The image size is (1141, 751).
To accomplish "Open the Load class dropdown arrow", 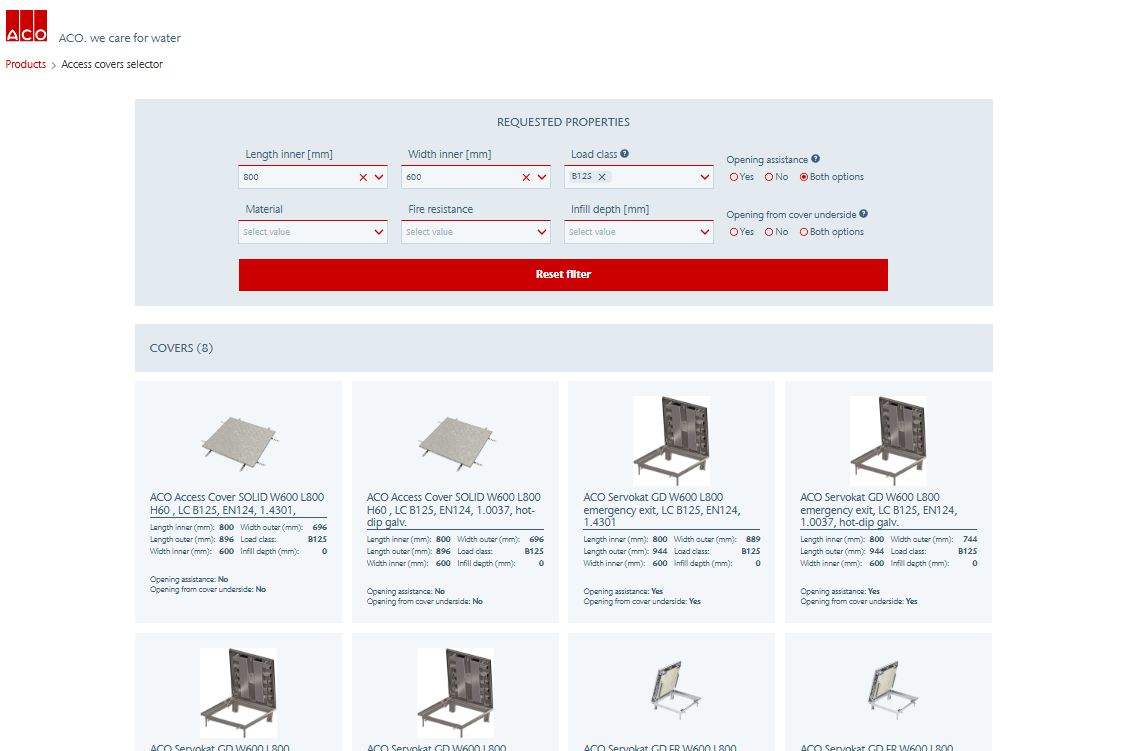I will [705, 177].
